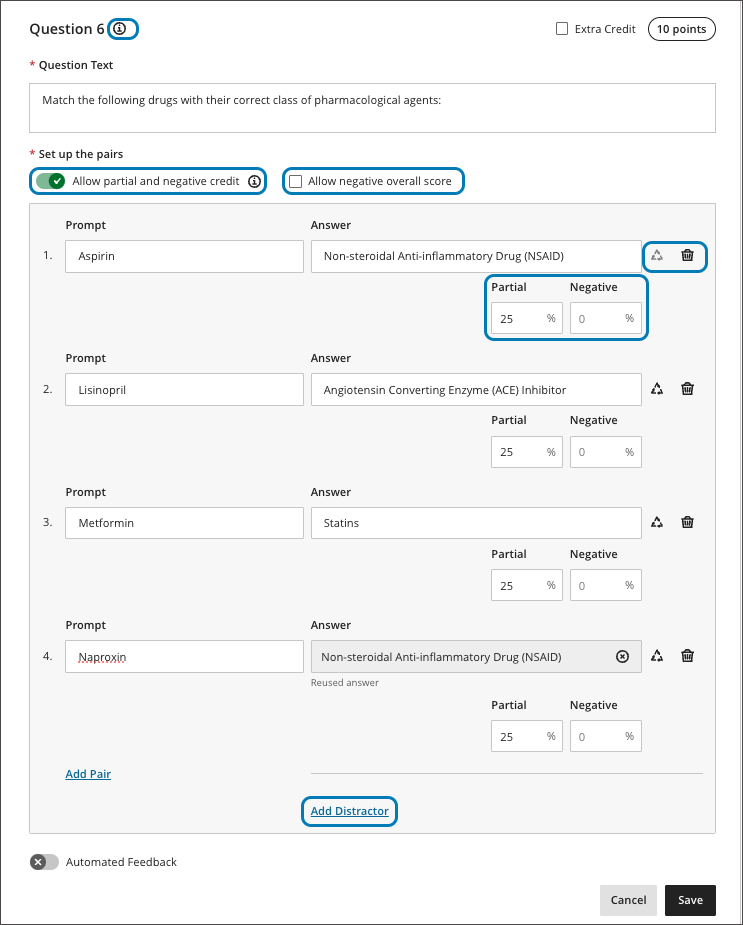This screenshot has width=743, height=925.
Task: Disable Allow partial and negative credit
Action: tap(51, 181)
